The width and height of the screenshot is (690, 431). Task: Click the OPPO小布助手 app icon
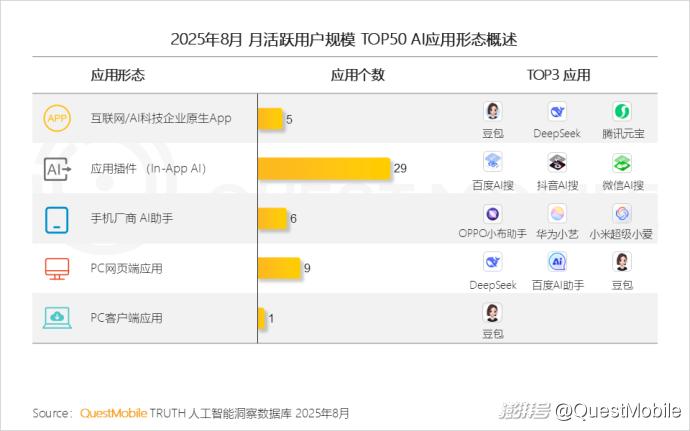(x=493, y=212)
